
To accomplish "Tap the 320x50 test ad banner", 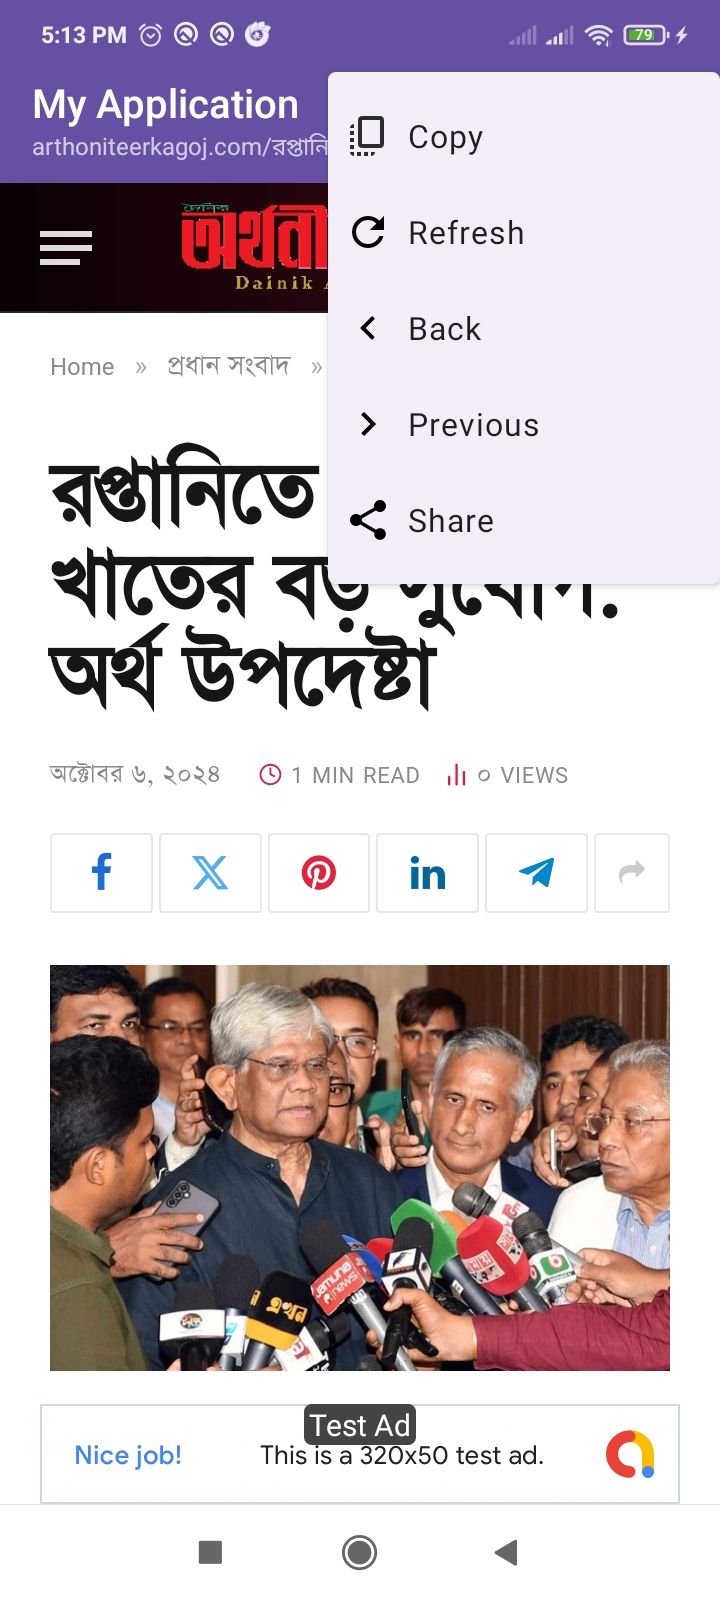I will tap(360, 1454).
